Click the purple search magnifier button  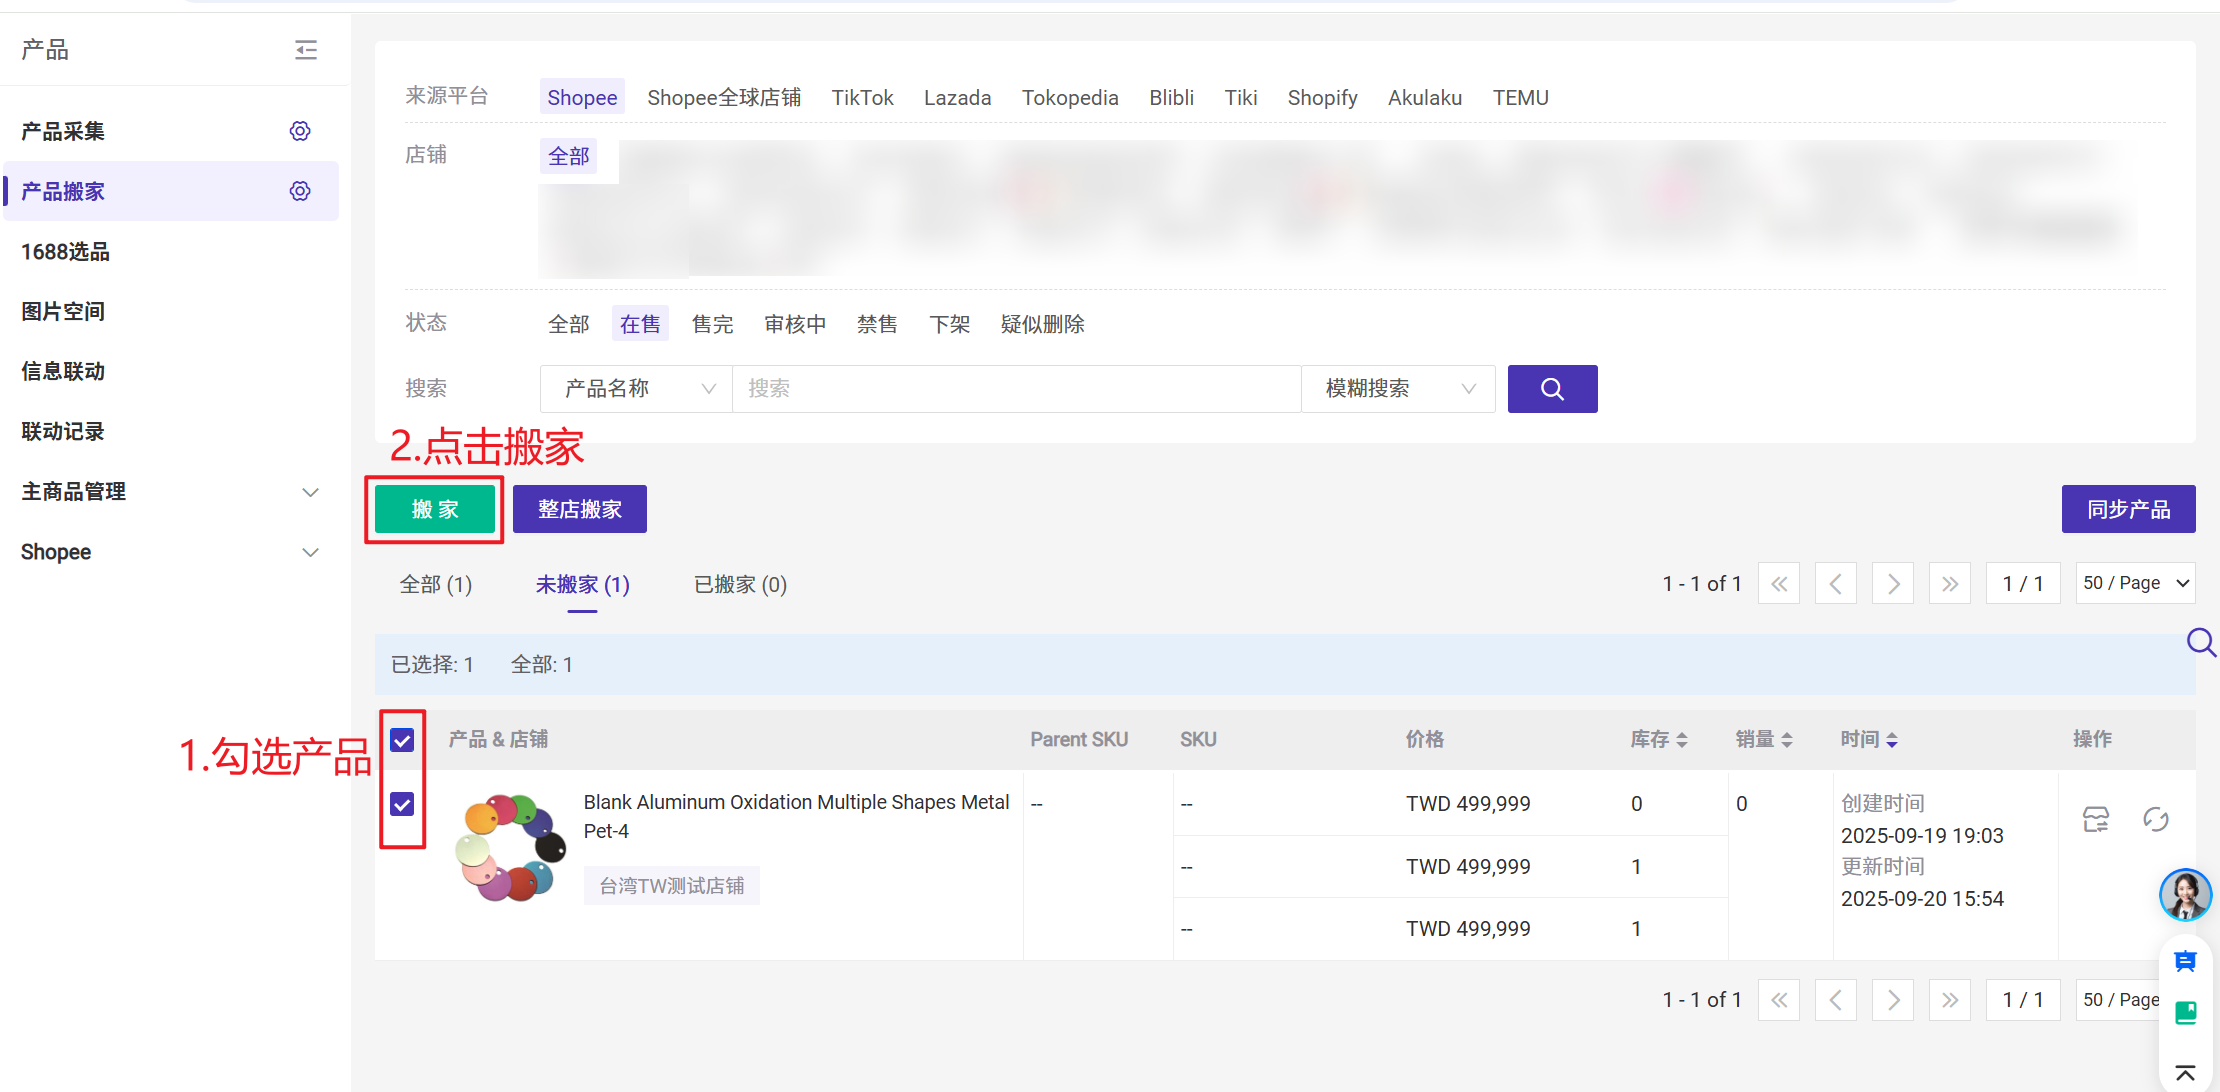[1552, 389]
